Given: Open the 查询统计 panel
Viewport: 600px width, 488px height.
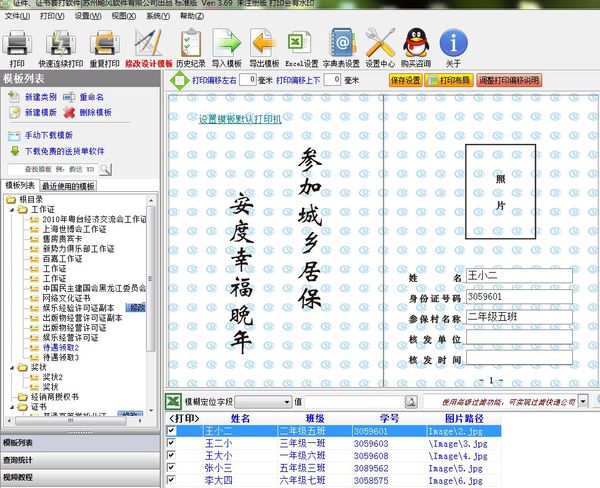Looking at the screenshot, I should point(80,460).
